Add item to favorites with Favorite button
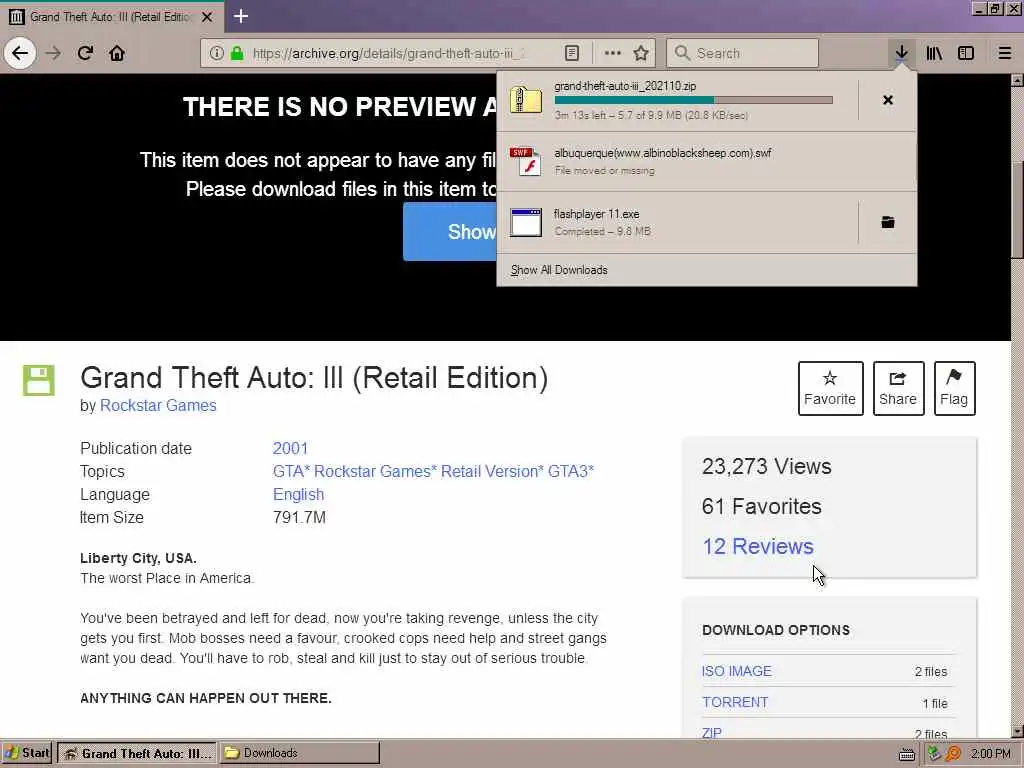The image size is (1024, 768). 830,389
